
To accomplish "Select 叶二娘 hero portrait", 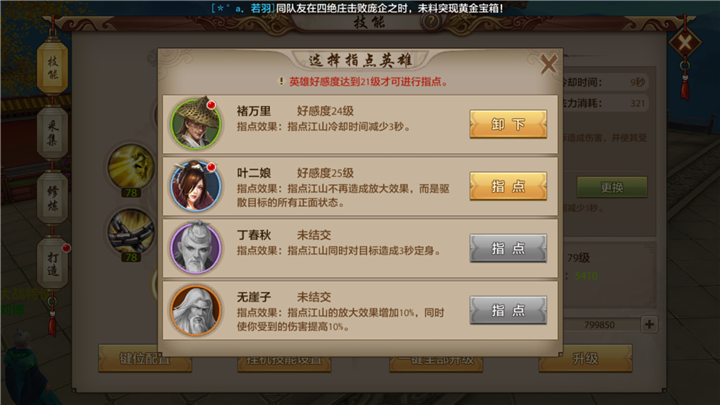I will (x=196, y=186).
